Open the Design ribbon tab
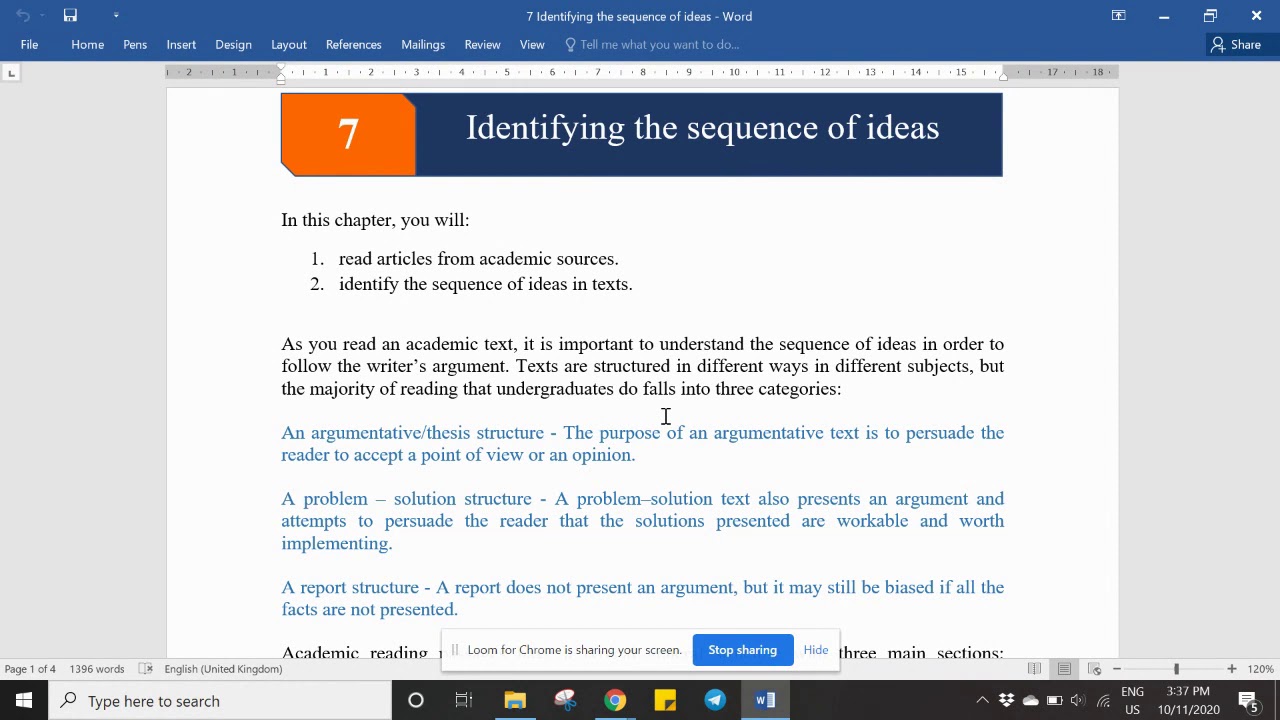 233,44
